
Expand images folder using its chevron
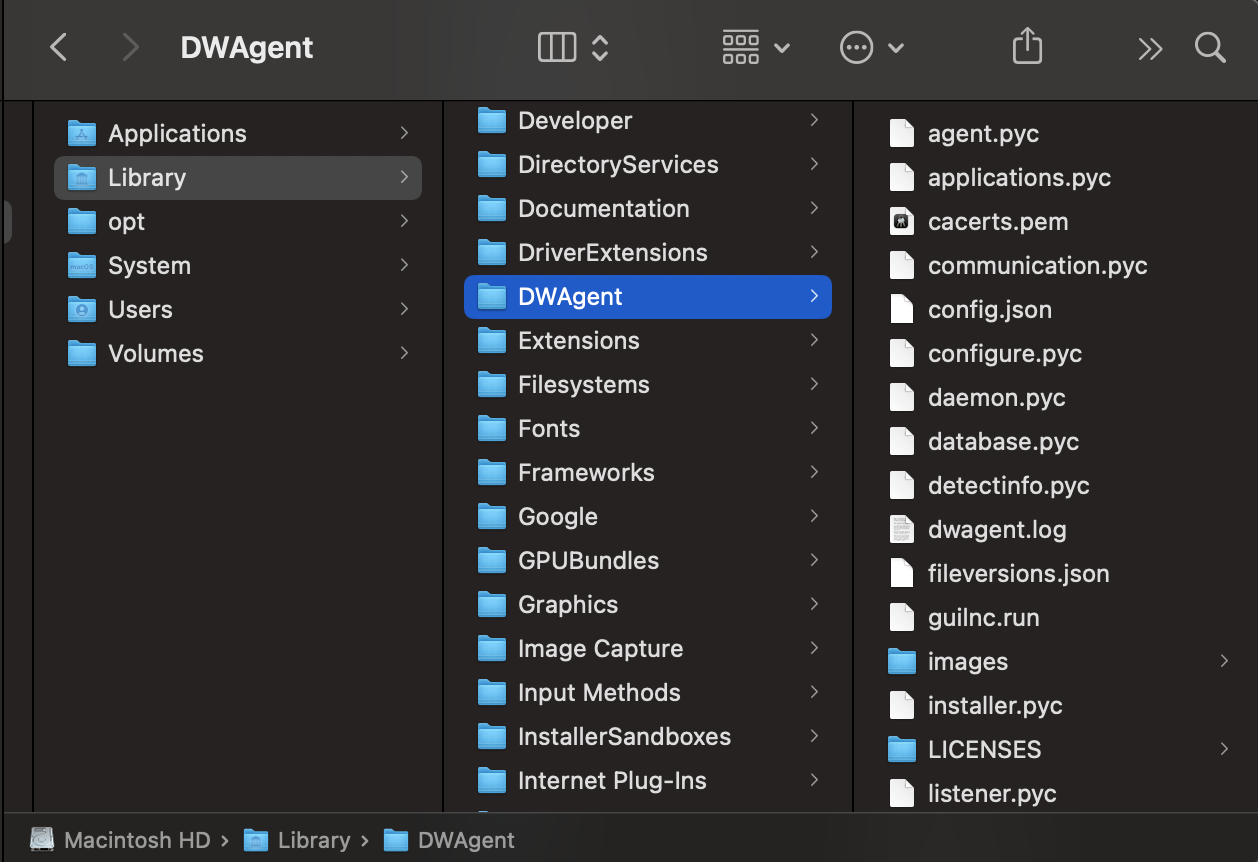pyautogui.click(x=1224, y=661)
